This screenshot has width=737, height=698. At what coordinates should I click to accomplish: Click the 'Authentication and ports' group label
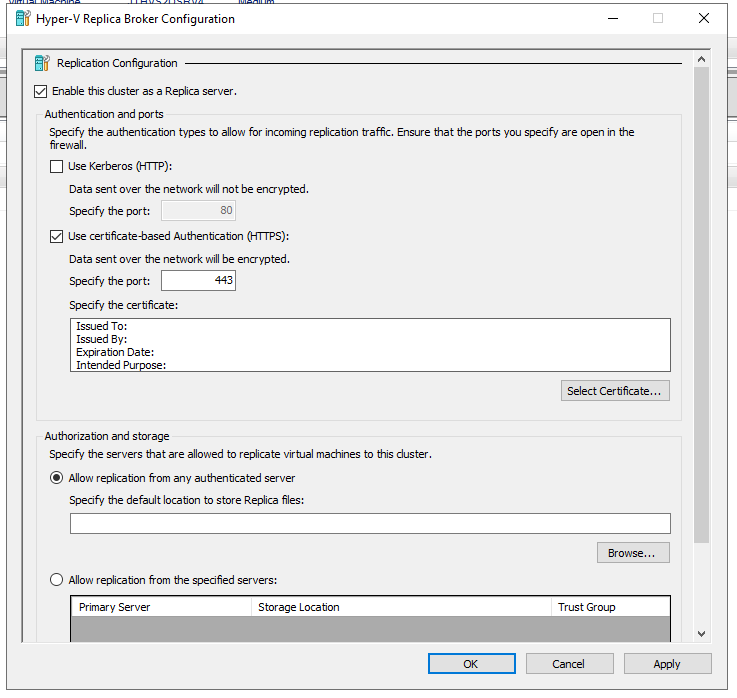coord(104,114)
